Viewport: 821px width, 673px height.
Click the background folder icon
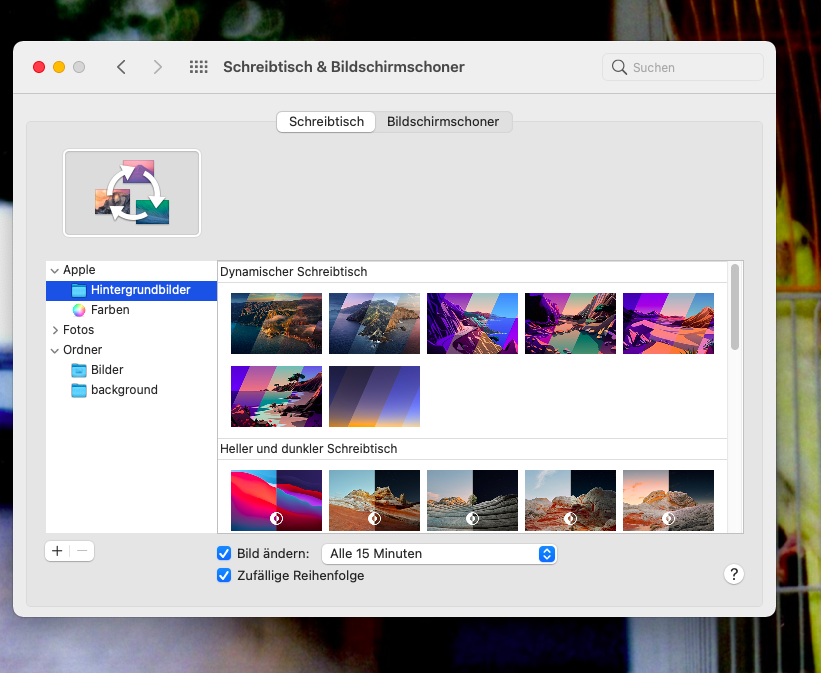pos(79,390)
